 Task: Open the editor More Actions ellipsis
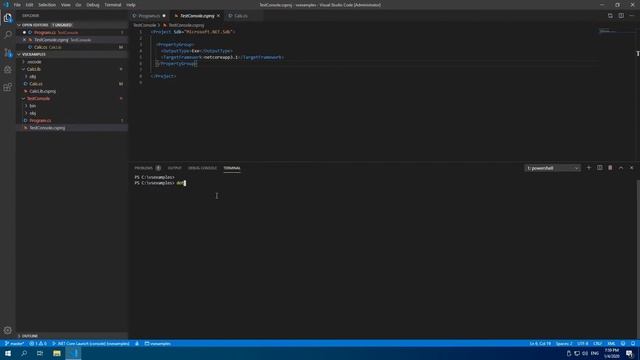pyautogui.click(x=631, y=16)
